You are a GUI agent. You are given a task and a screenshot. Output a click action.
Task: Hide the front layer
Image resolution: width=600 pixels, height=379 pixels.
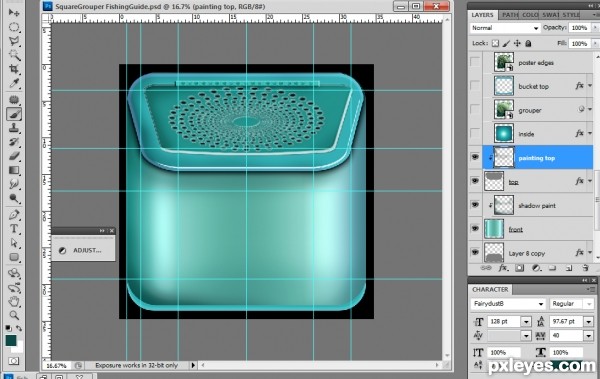(x=475, y=229)
